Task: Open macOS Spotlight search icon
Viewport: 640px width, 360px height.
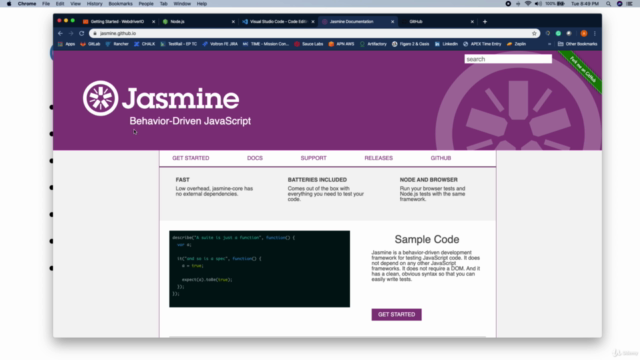Action: pos(609,4)
